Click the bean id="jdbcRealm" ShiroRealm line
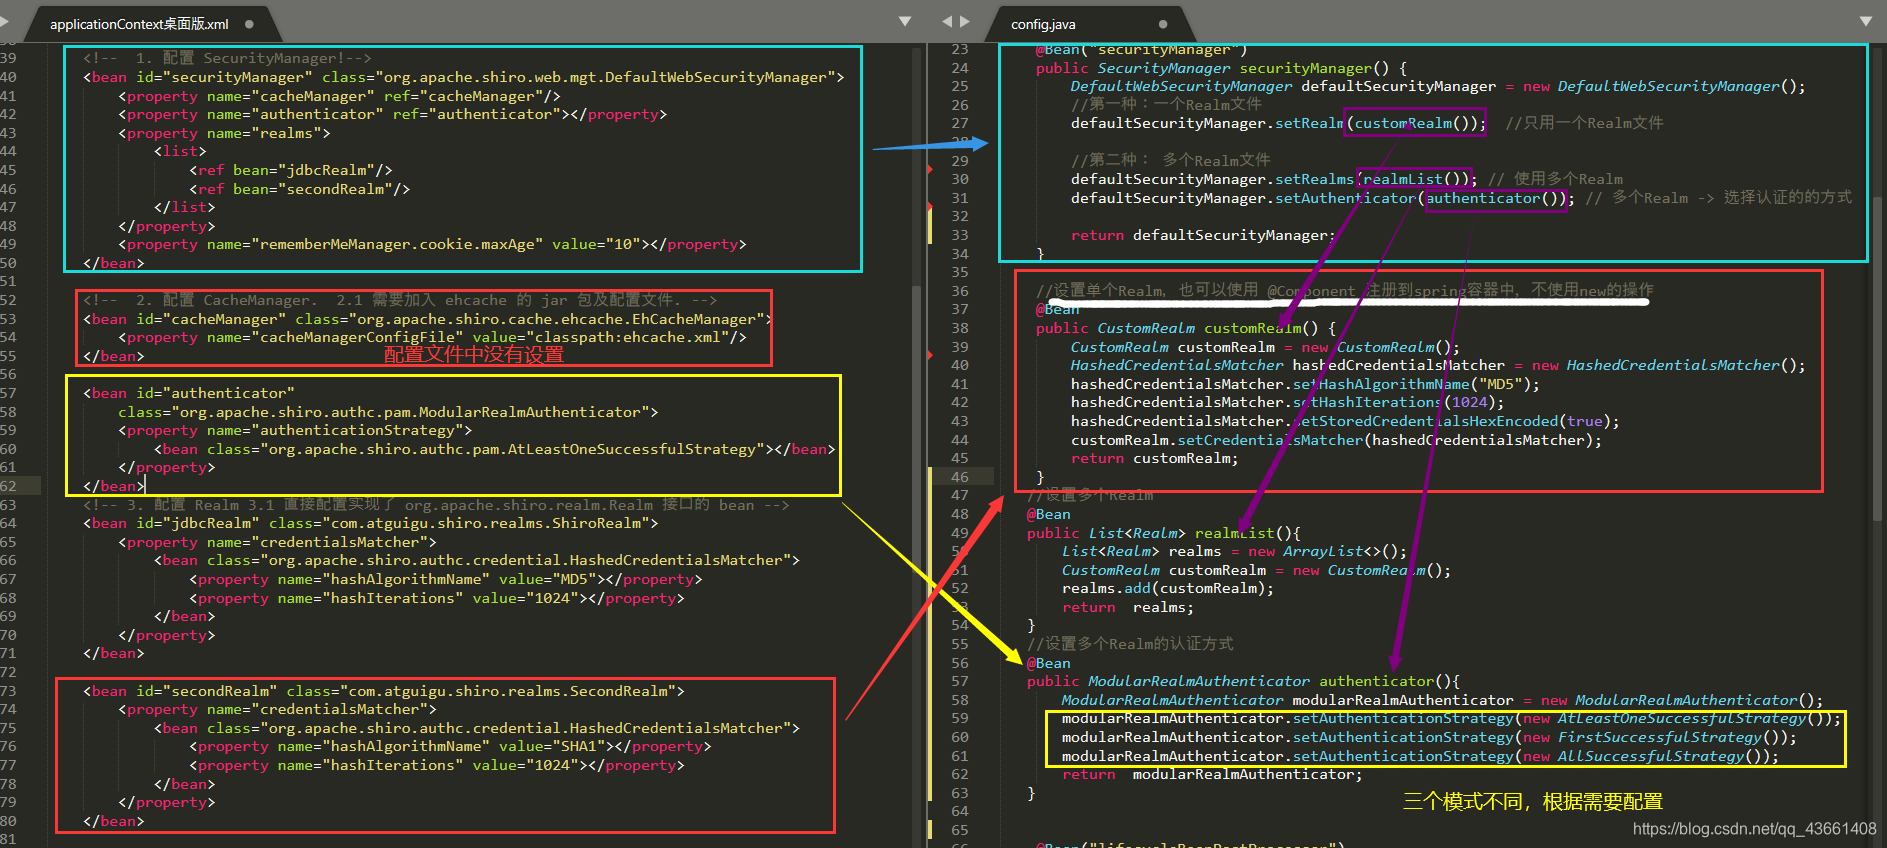 (371, 523)
